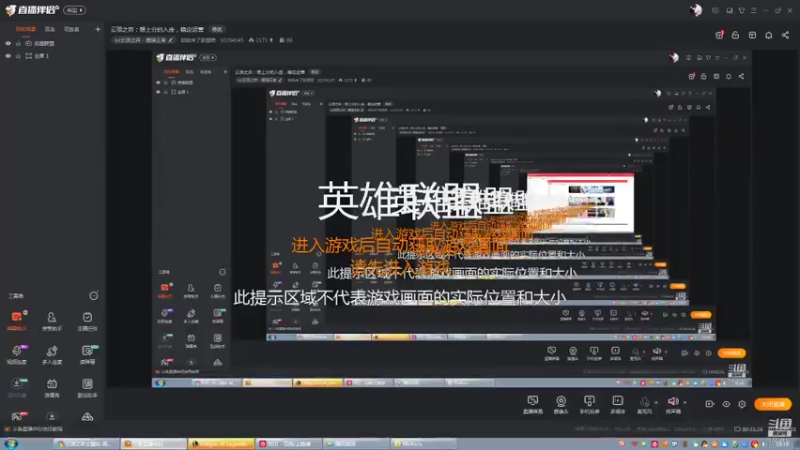Image resolution: width=800 pixels, height=450 pixels.
Task: Open the PK tool with red badge
Action: click(x=17, y=416)
